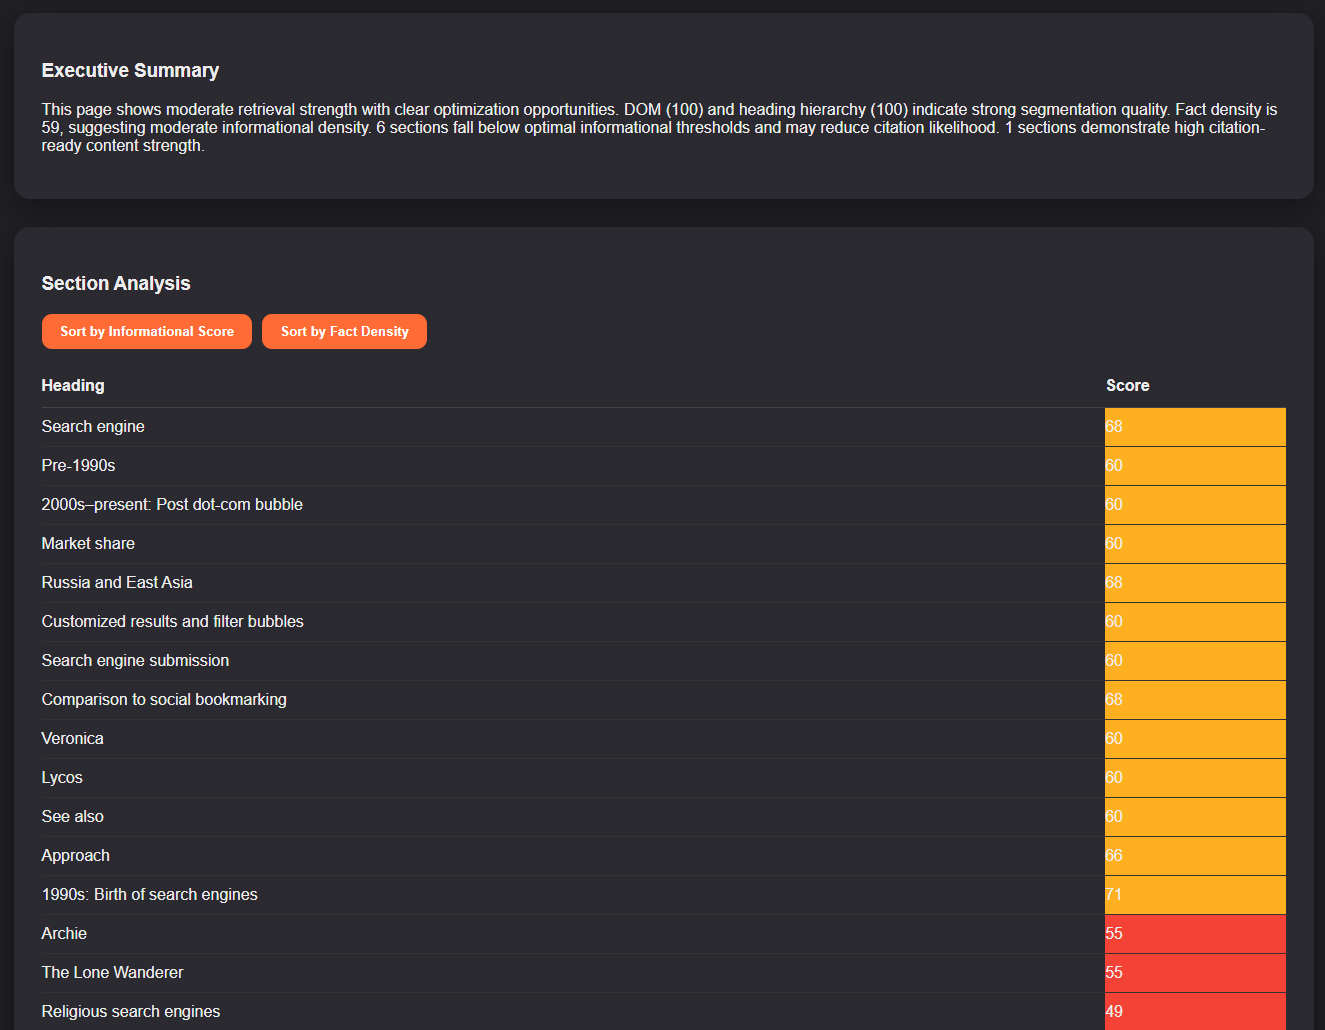Viewport: 1325px width, 1030px height.
Task: Select the Lycos section row
Action: 62,778
